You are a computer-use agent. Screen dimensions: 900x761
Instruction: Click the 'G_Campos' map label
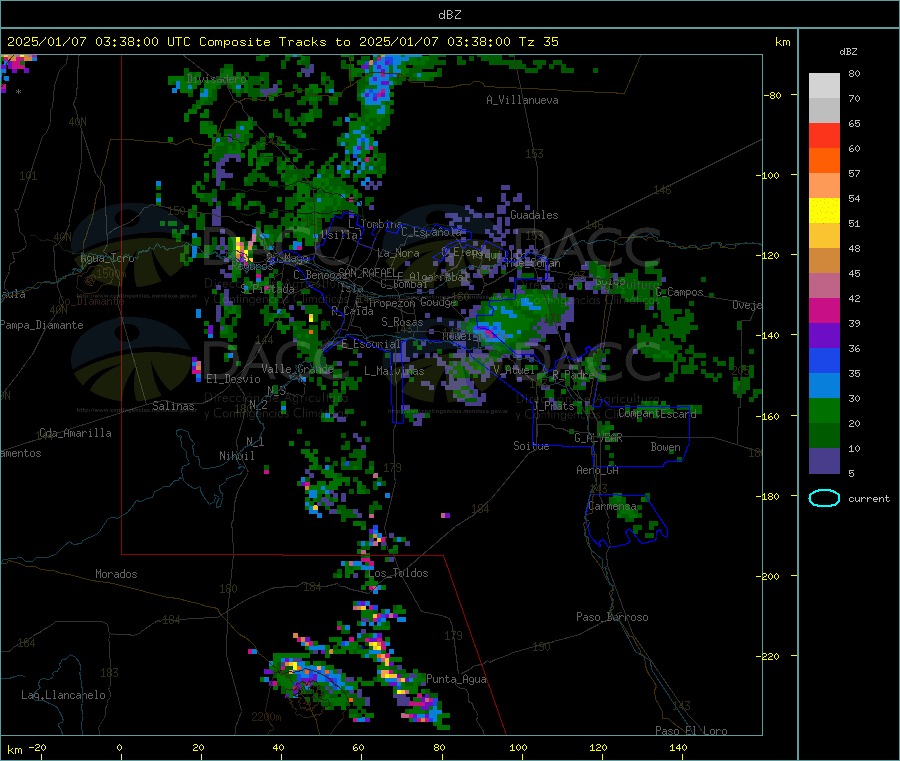tap(679, 292)
